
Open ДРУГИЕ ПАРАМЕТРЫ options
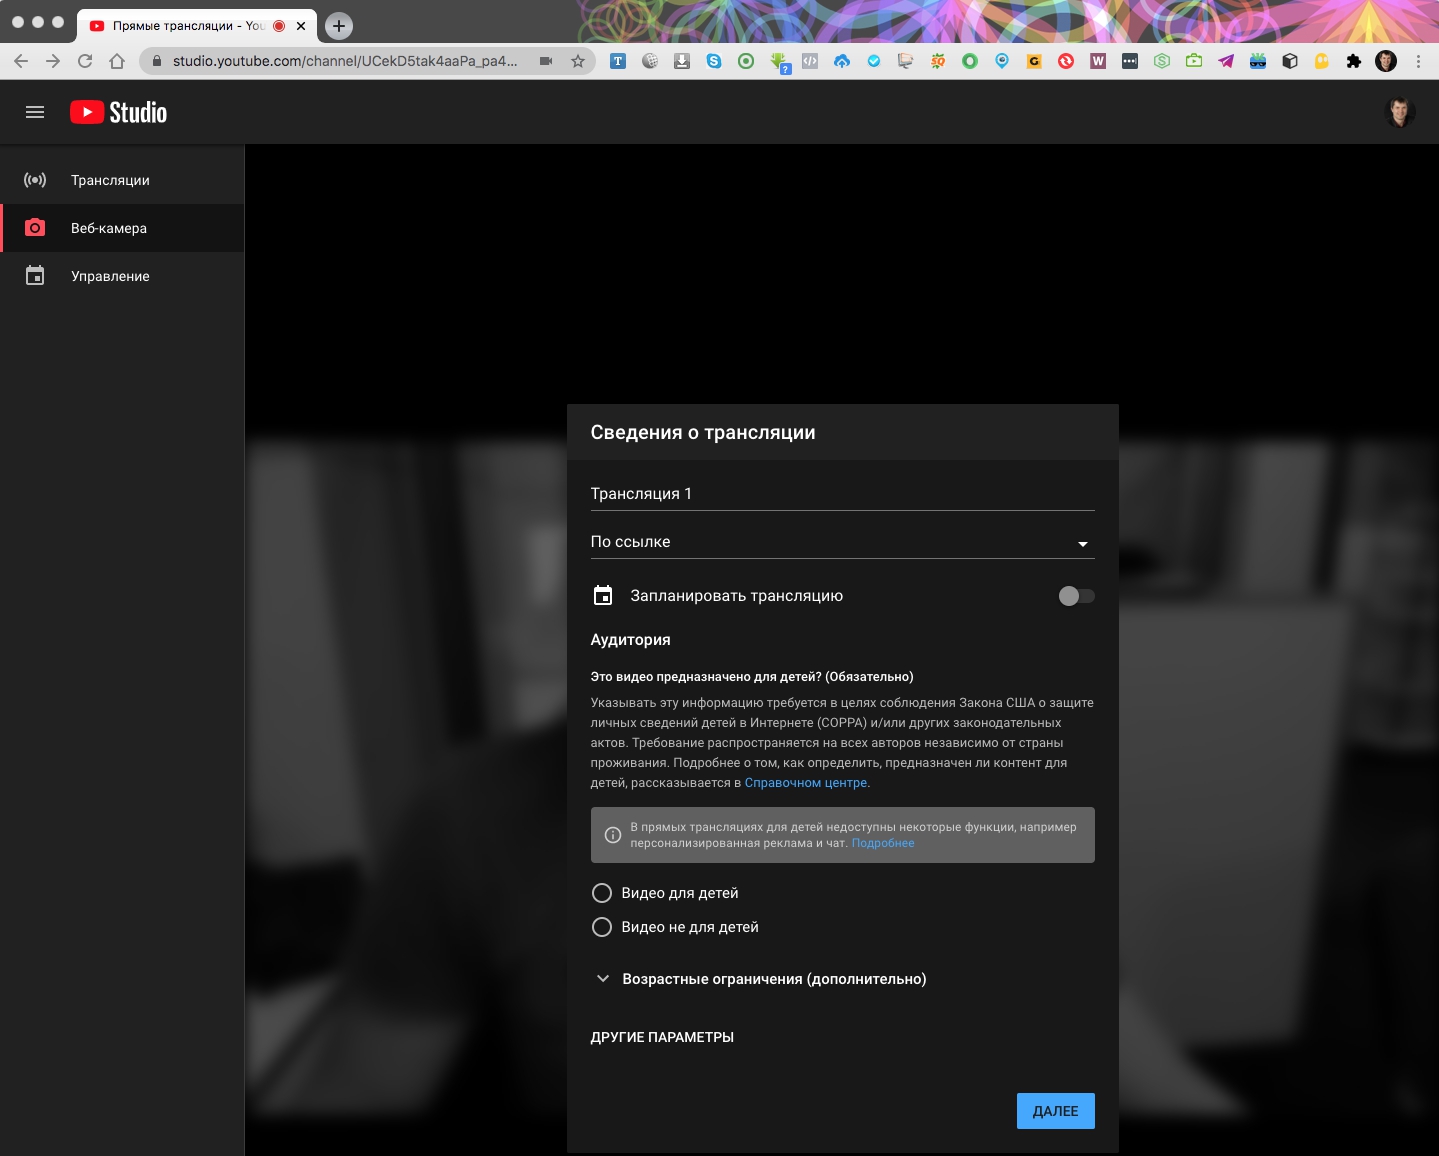[x=662, y=1037]
